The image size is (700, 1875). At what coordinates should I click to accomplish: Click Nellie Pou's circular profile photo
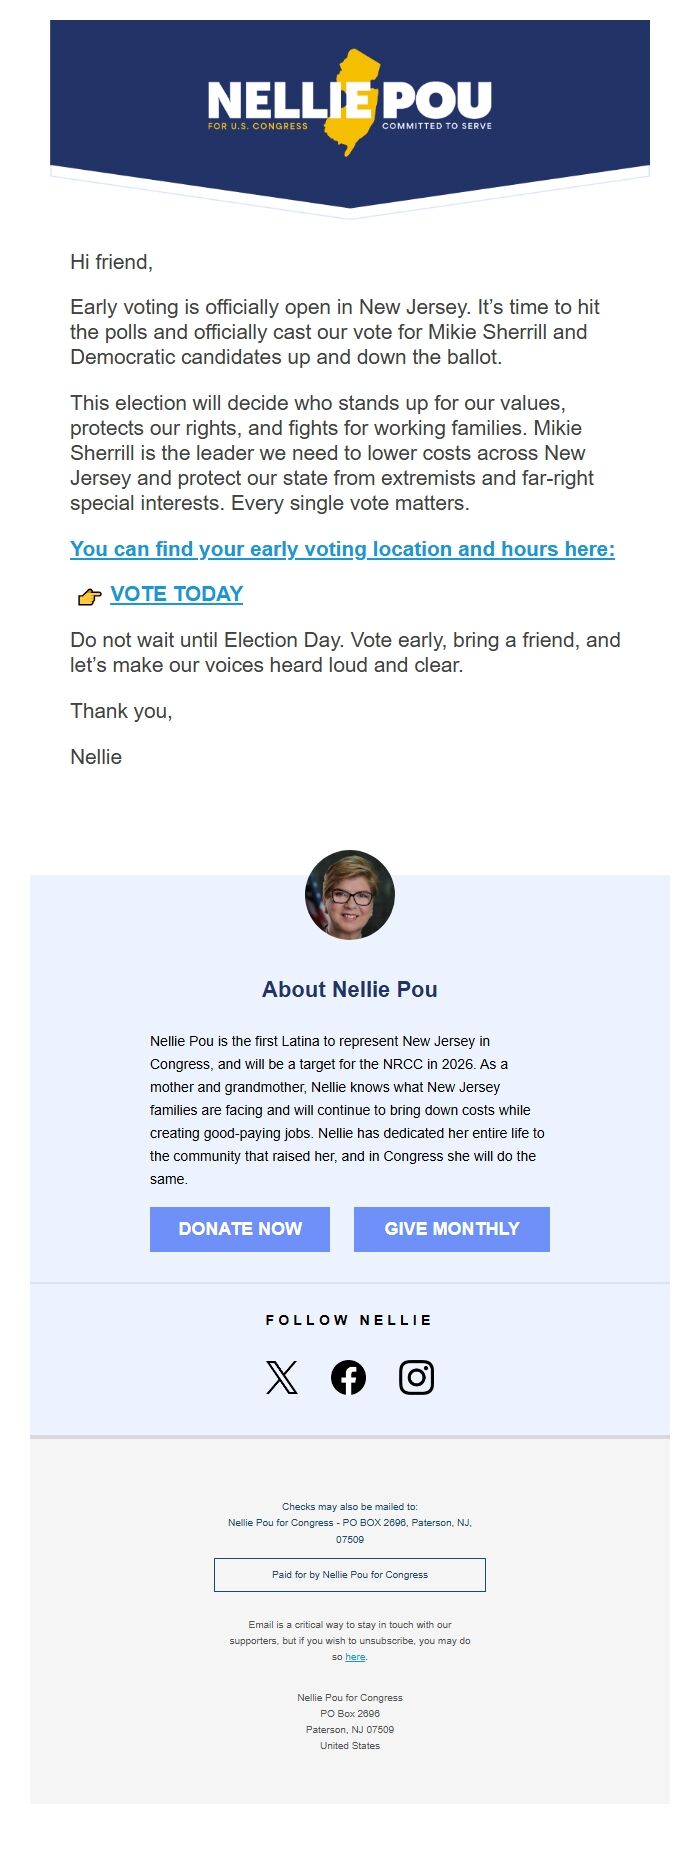(349, 895)
